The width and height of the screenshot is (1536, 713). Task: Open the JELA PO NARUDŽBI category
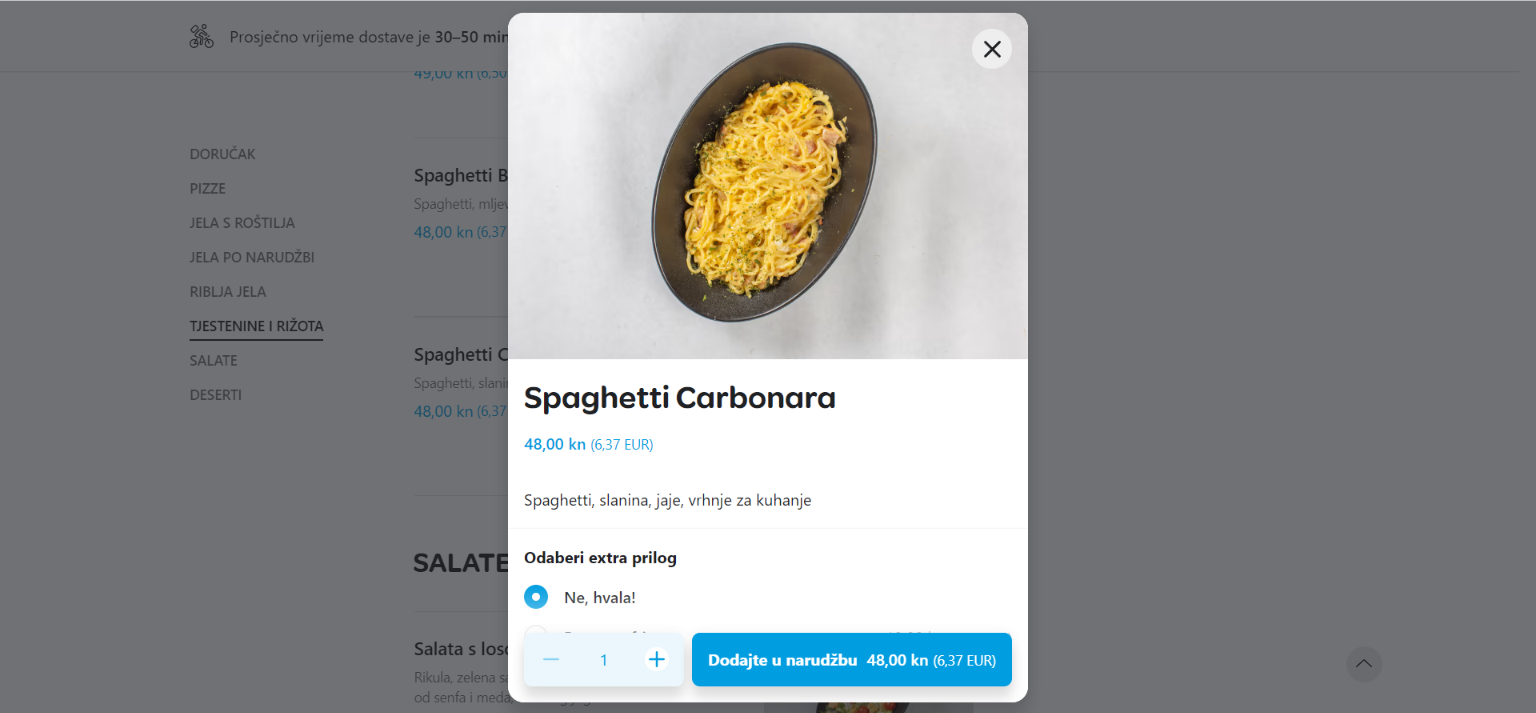pos(252,257)
